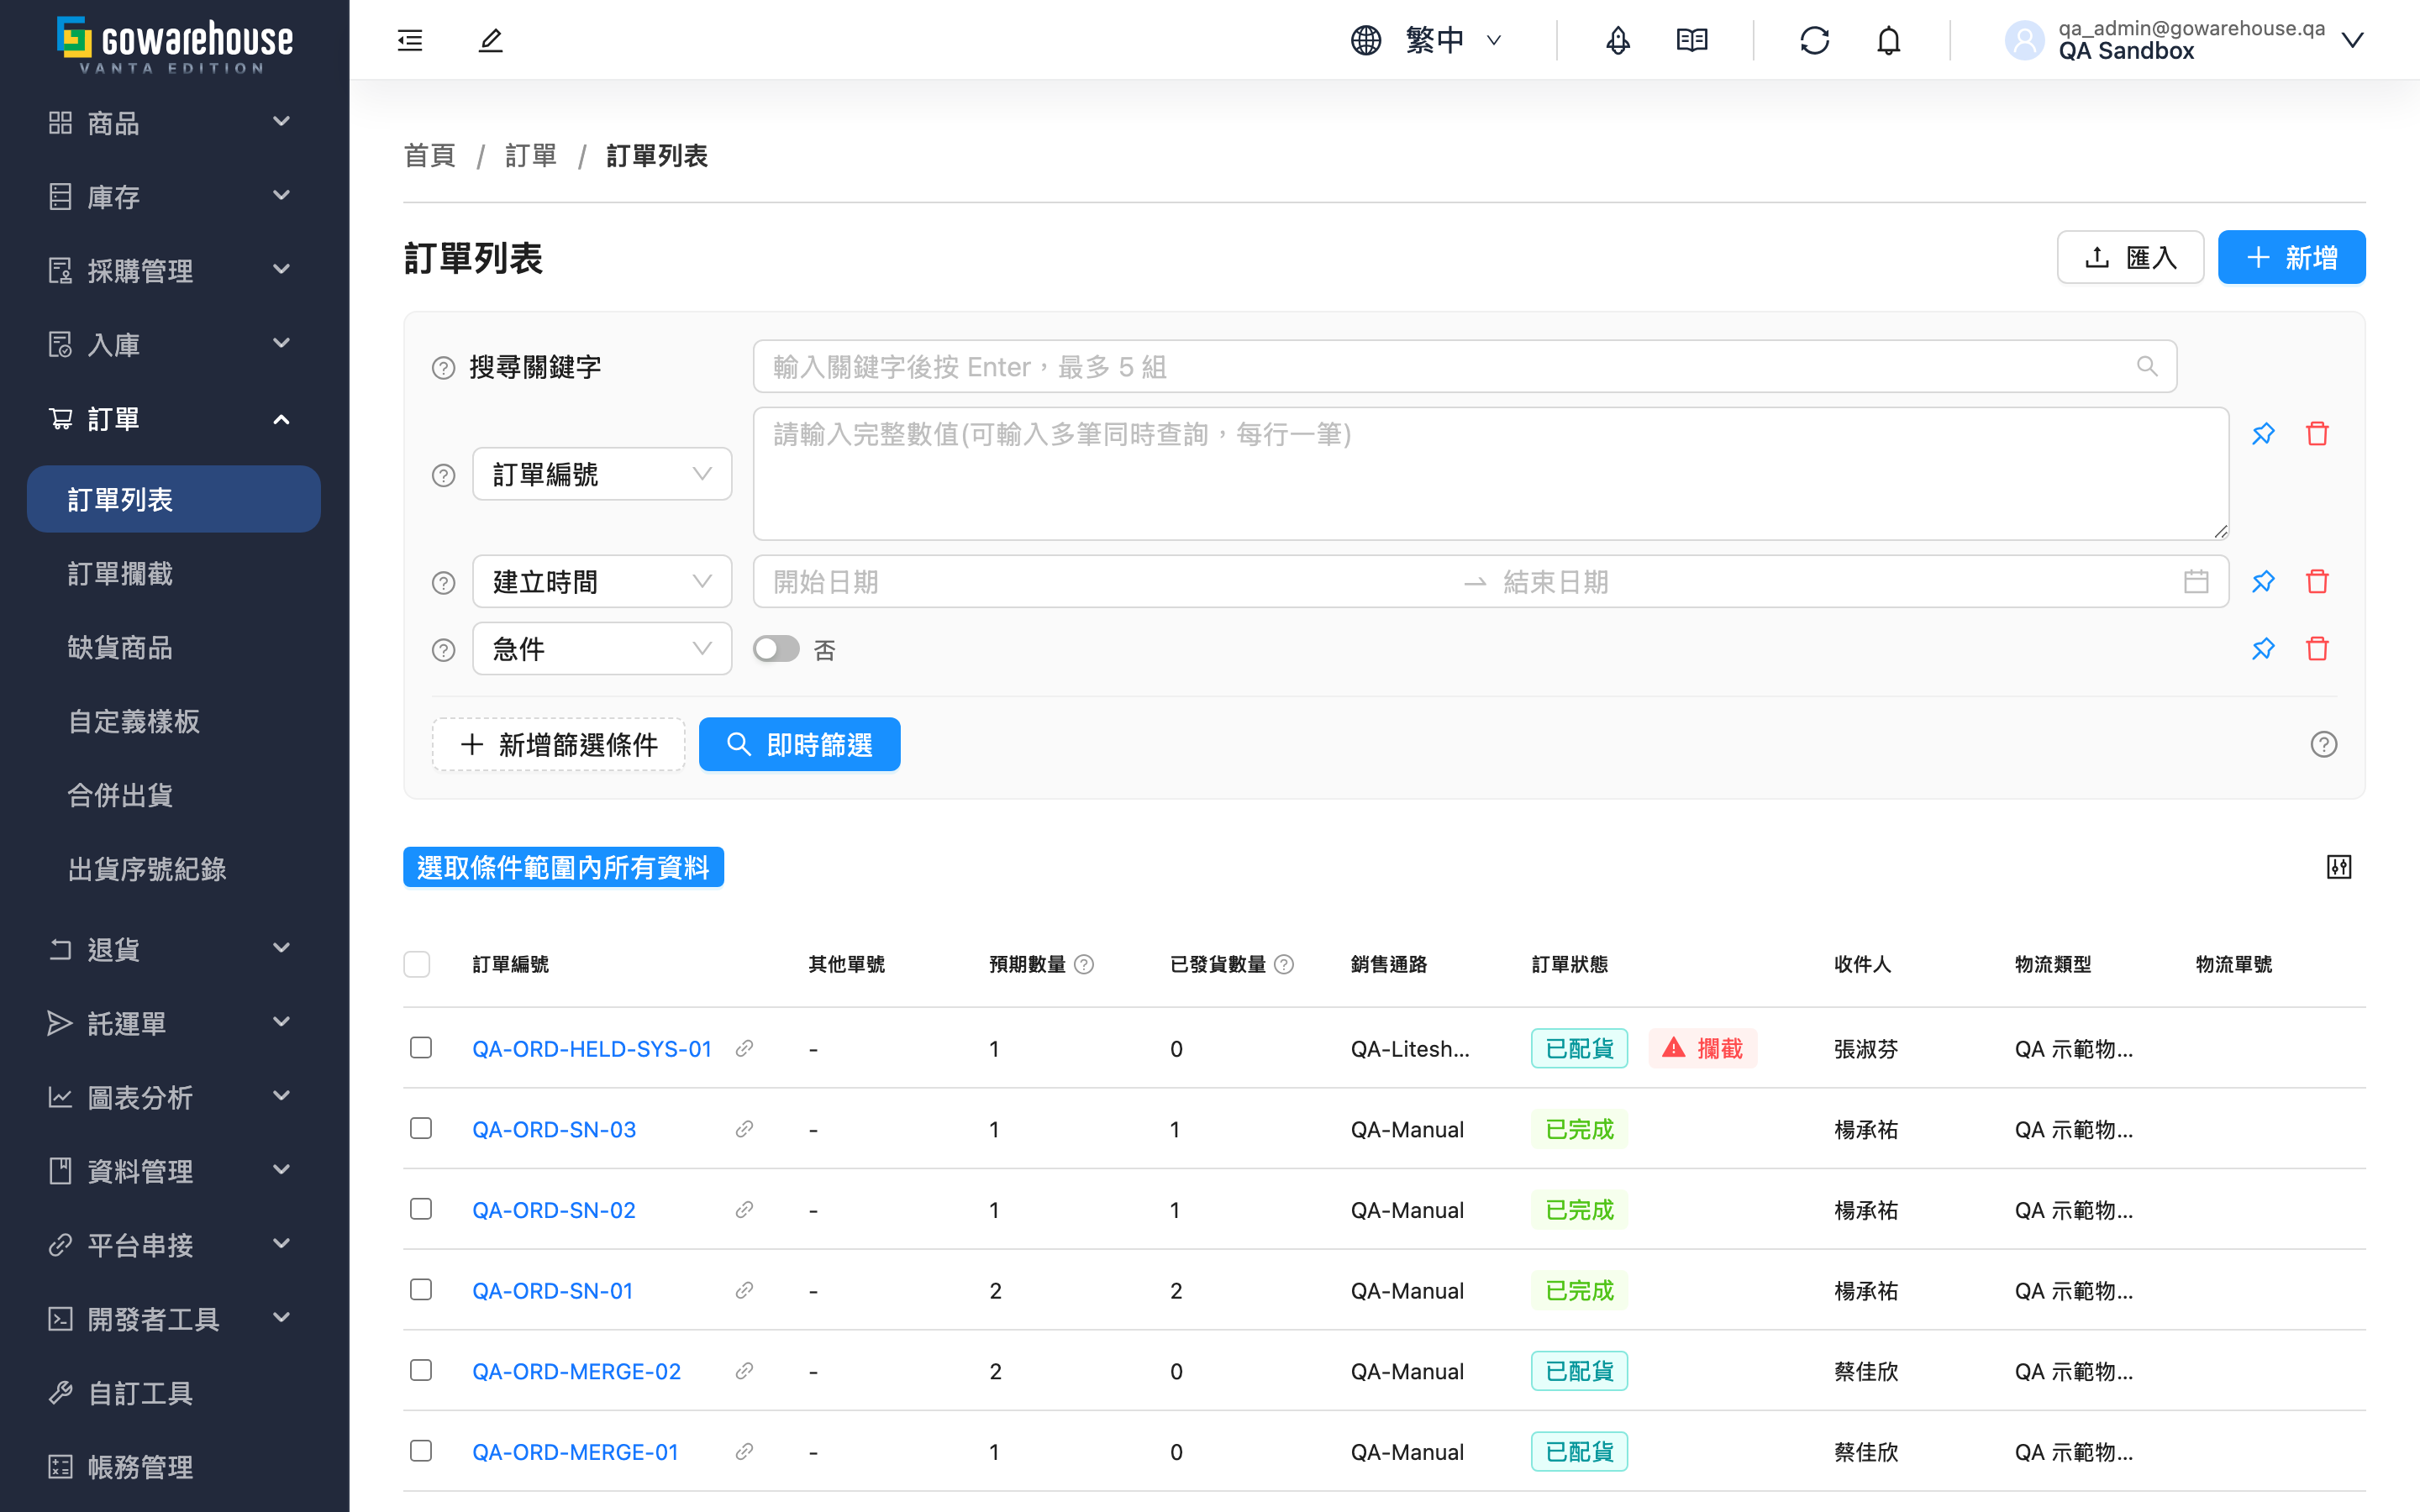The height and width of the screenshot is (1512, 2420).
Task: Delete the 急件 filter row
Action: point(2317,648)
